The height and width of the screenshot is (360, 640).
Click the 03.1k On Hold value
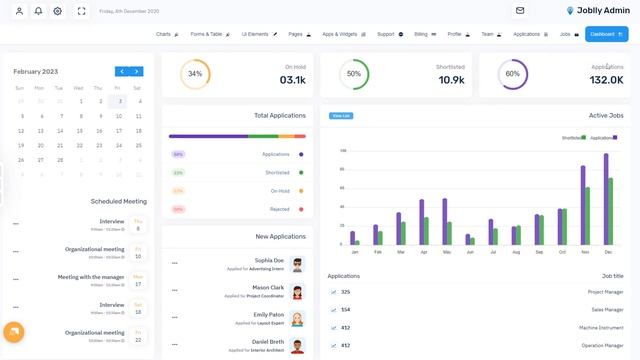pyautogui.click(x=293, y=80)
